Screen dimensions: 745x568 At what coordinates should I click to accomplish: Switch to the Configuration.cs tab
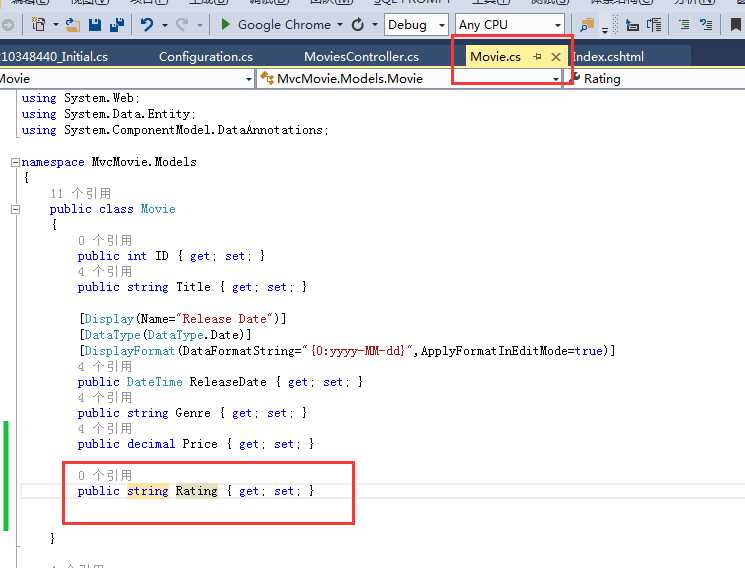[206, 57]
